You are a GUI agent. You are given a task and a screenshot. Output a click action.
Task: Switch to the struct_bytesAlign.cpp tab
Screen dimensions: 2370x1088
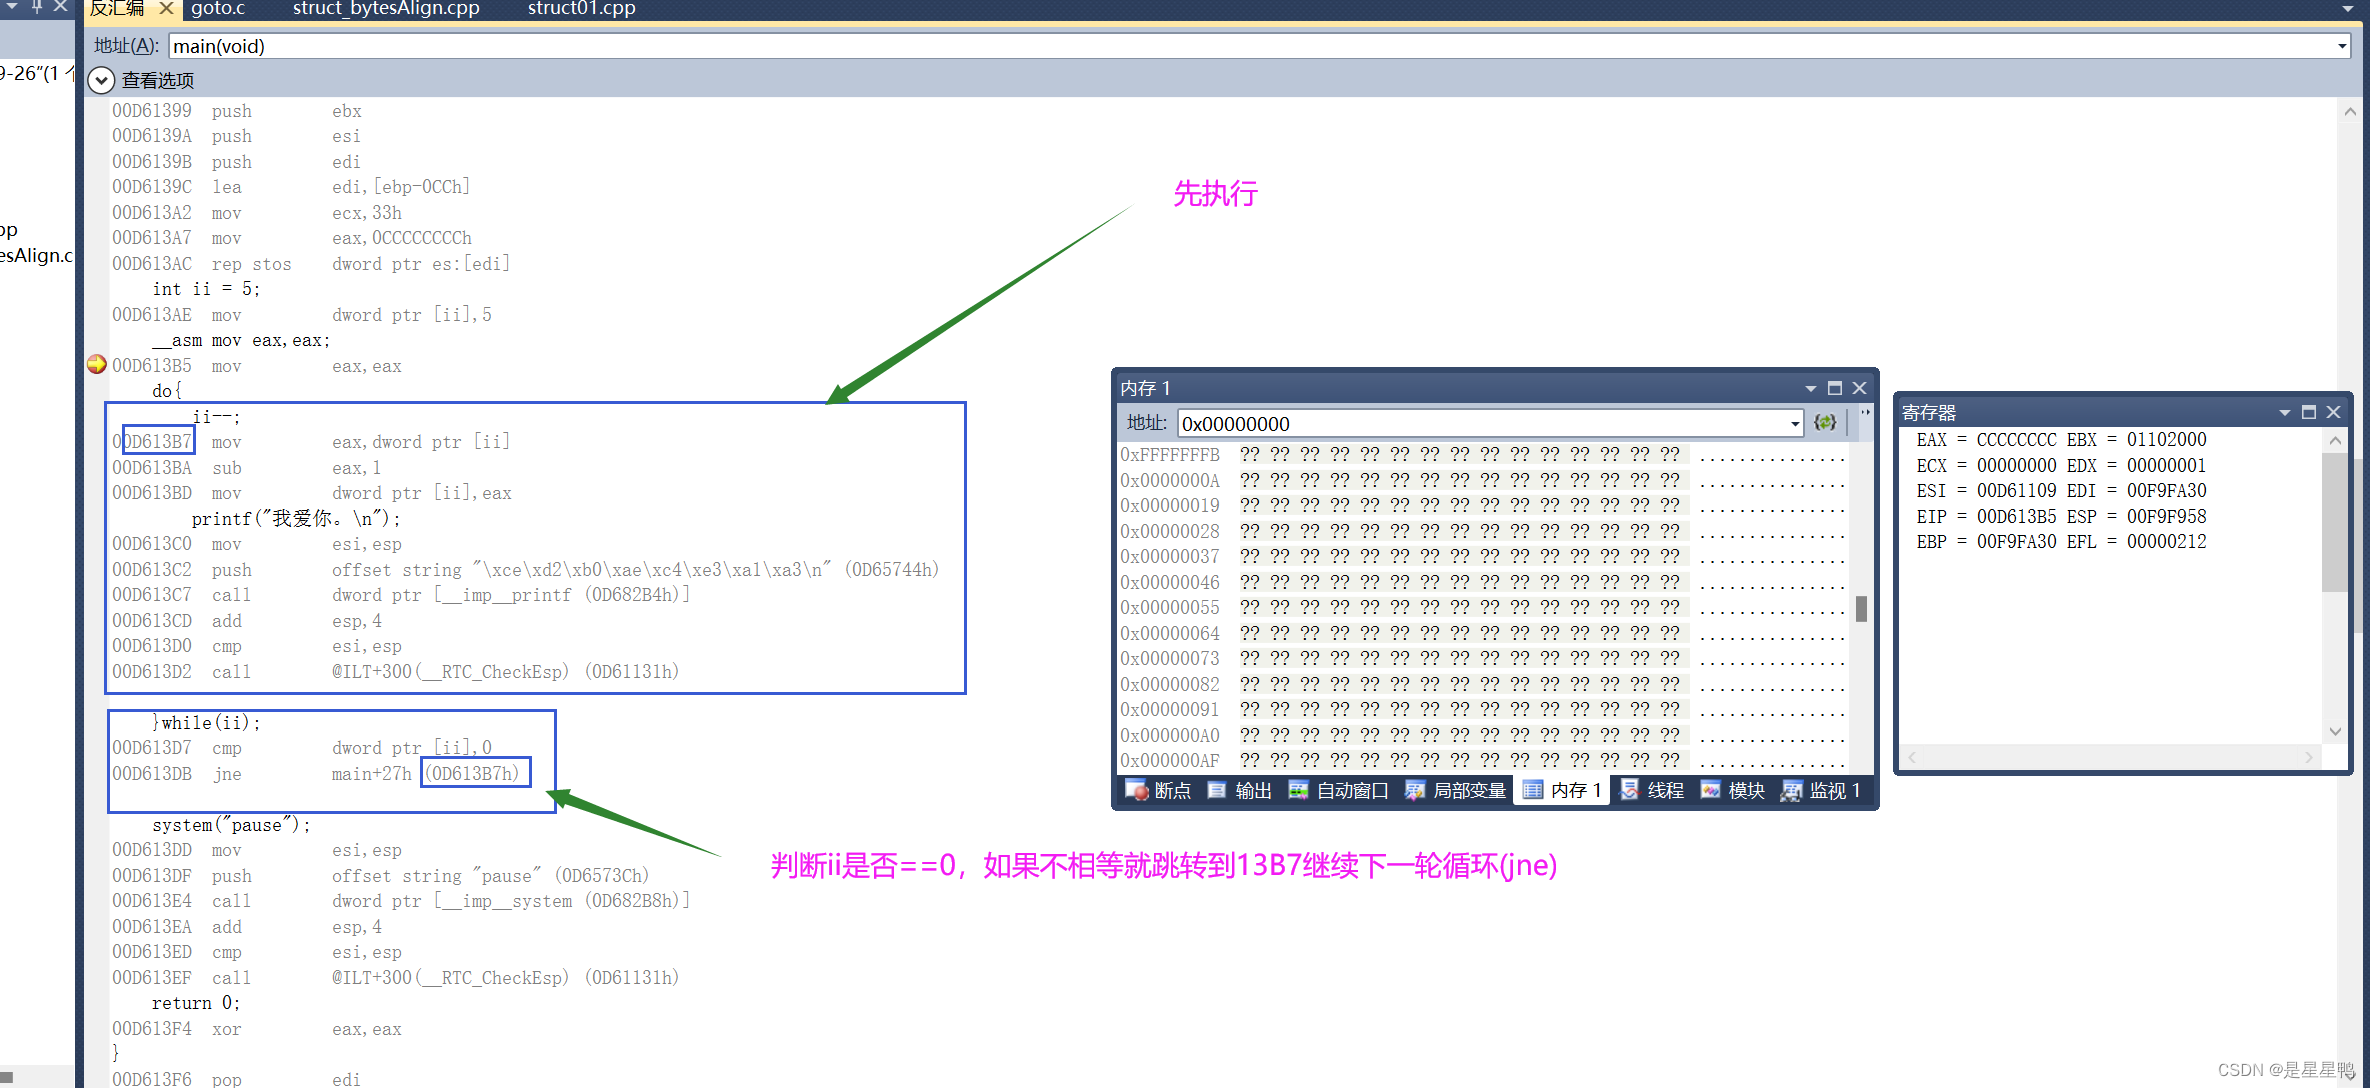tap(386, 9)
